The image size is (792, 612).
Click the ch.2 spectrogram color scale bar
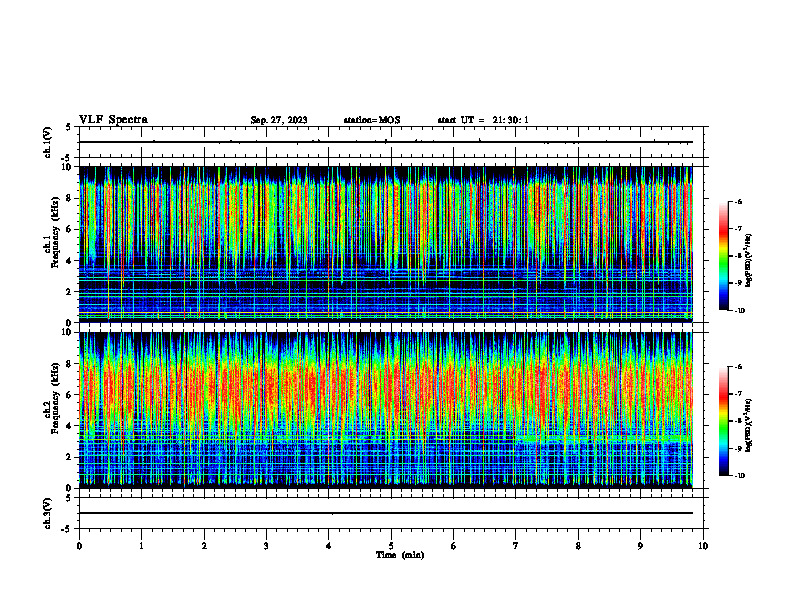click(723, 421)
